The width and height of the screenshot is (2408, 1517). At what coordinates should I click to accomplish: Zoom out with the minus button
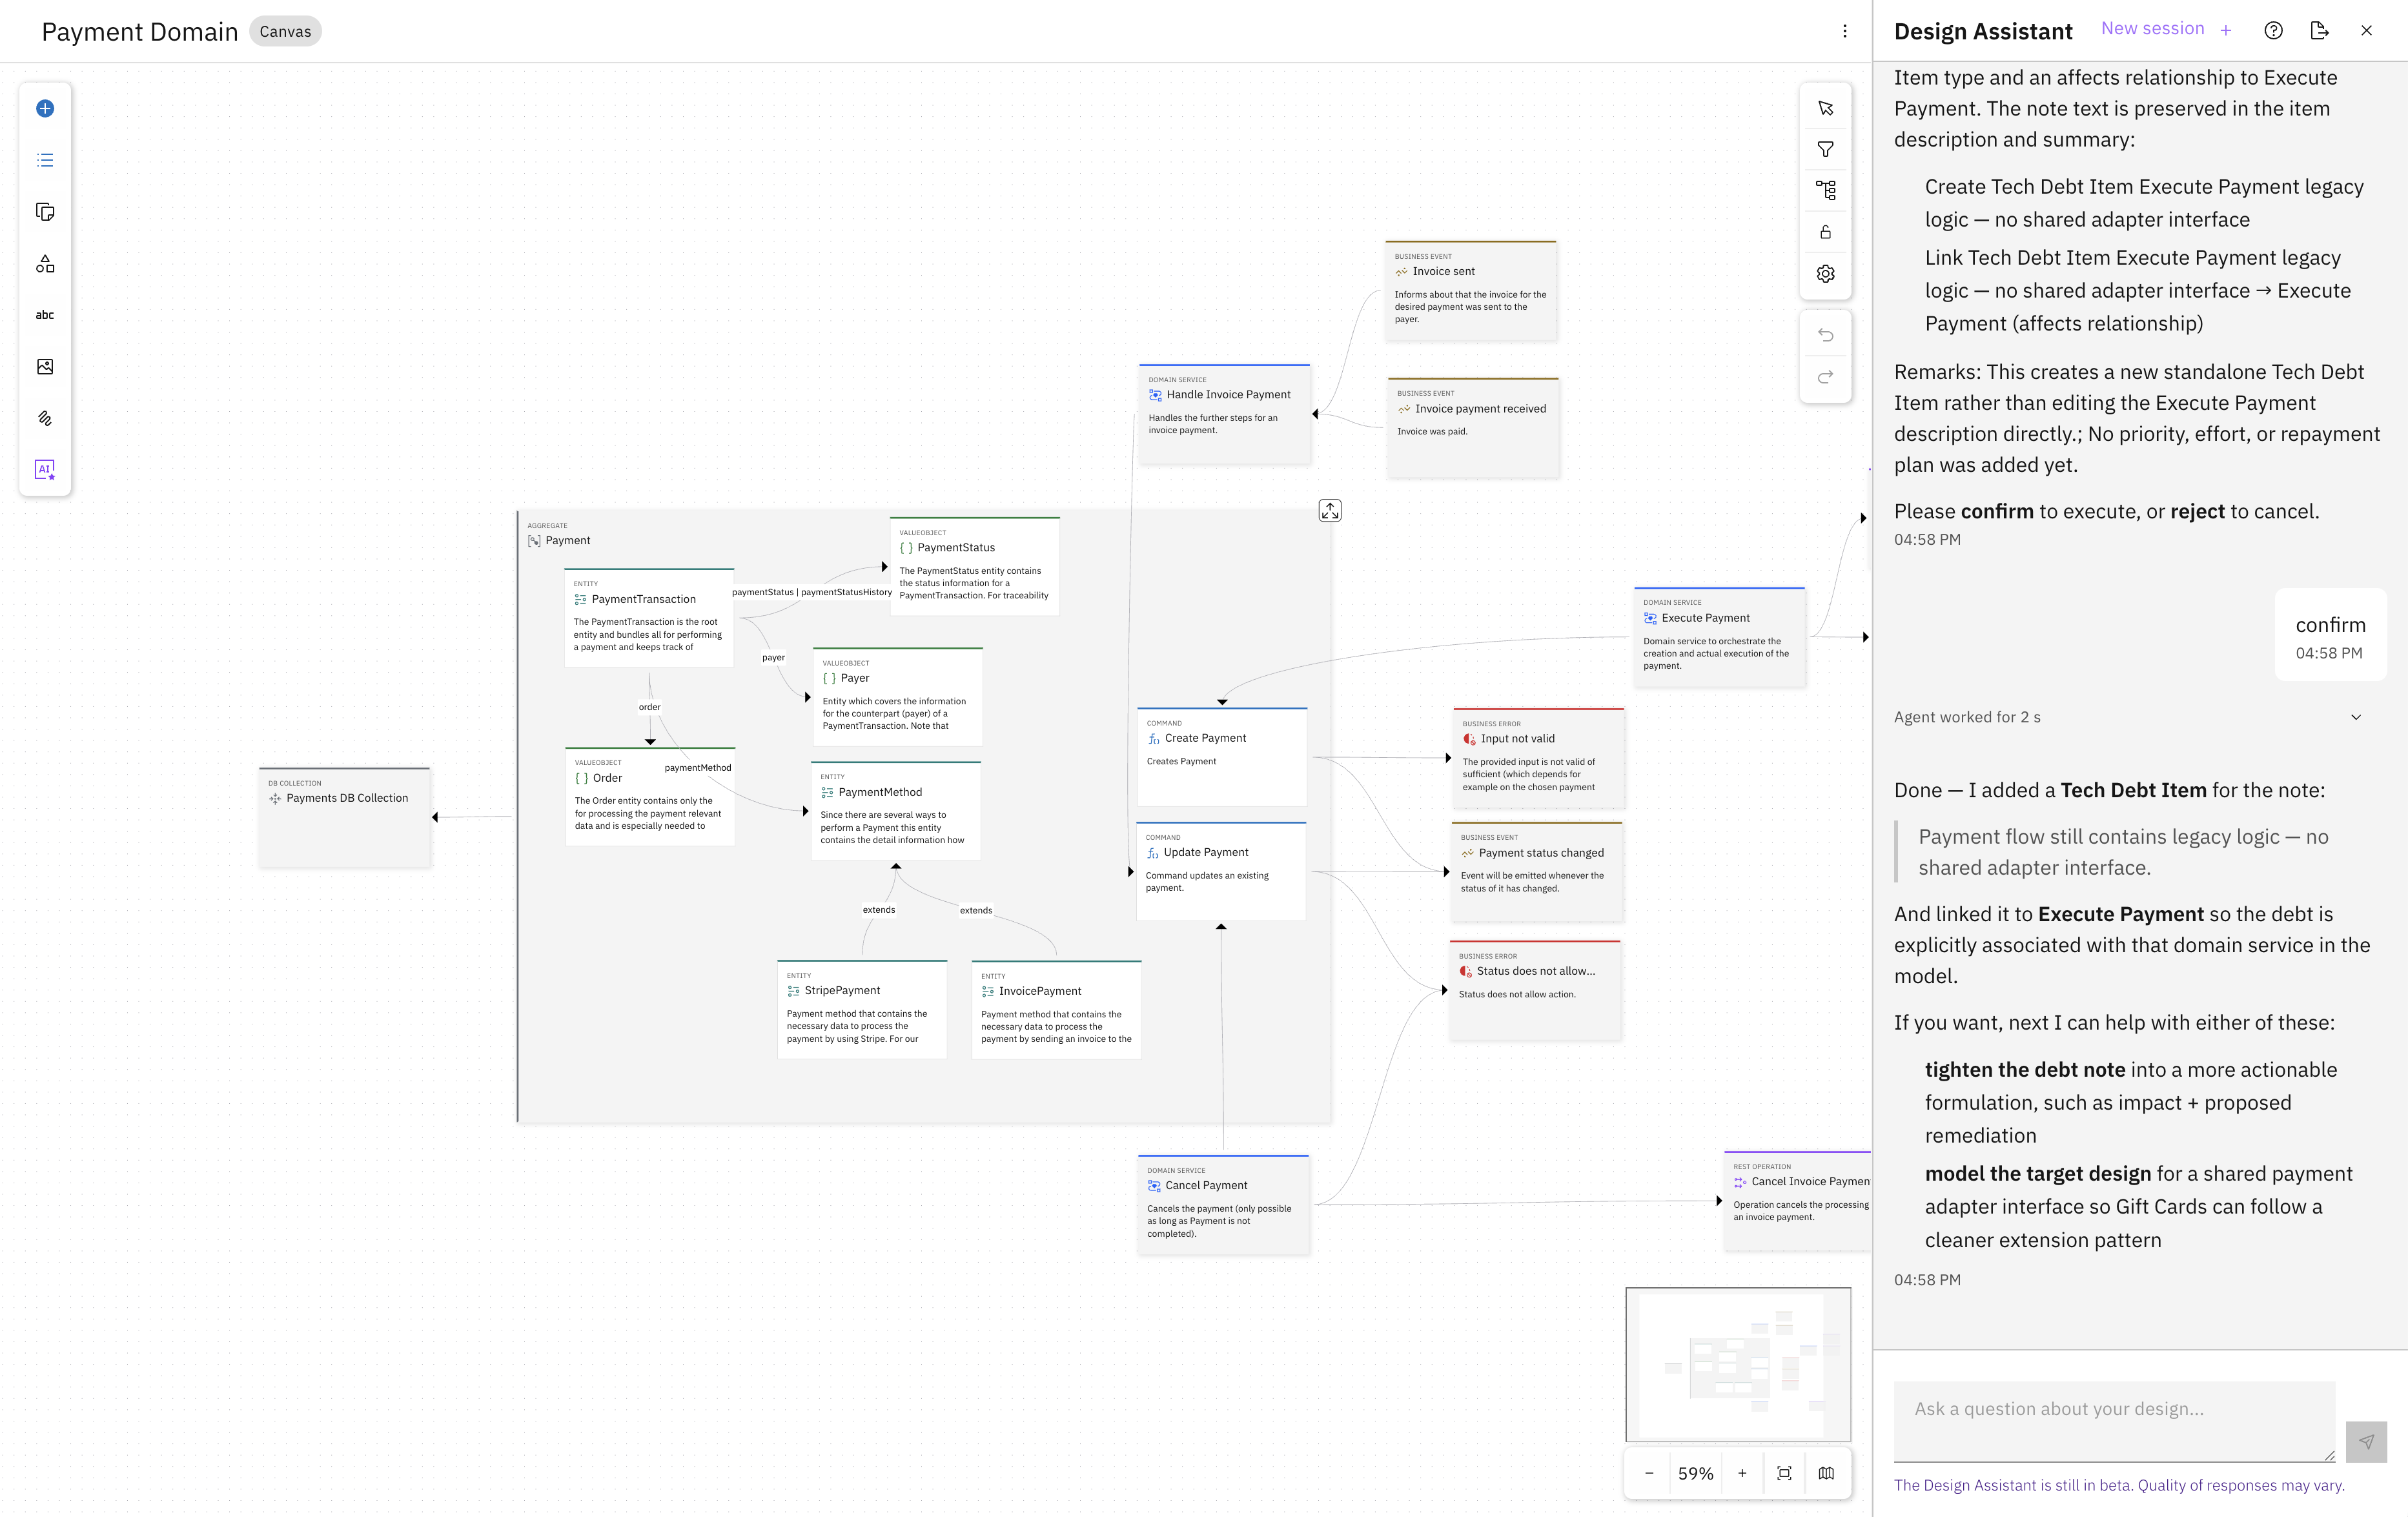point(1649,1473)
